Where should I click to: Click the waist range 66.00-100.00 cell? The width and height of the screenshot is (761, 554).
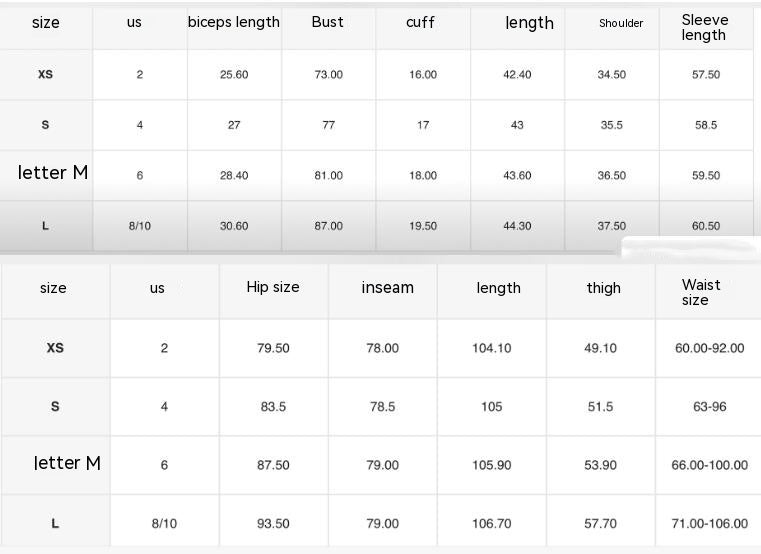tap(709, 465)
